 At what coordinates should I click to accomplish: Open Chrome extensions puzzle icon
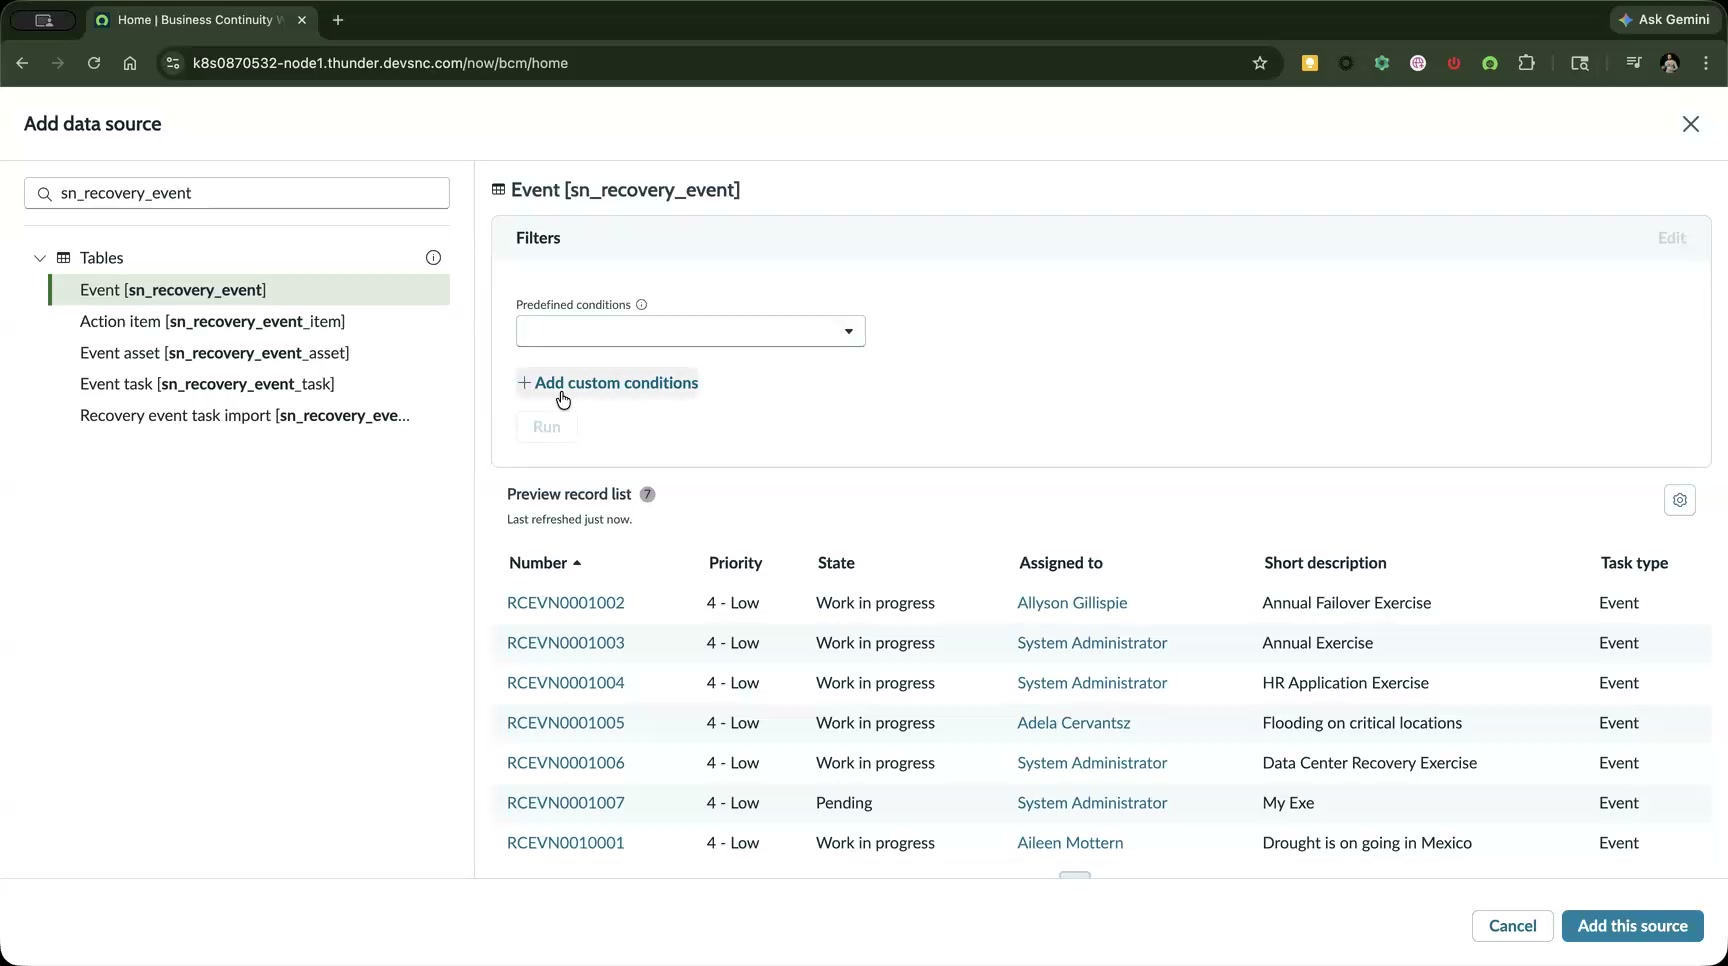[x=1526, y=63]
